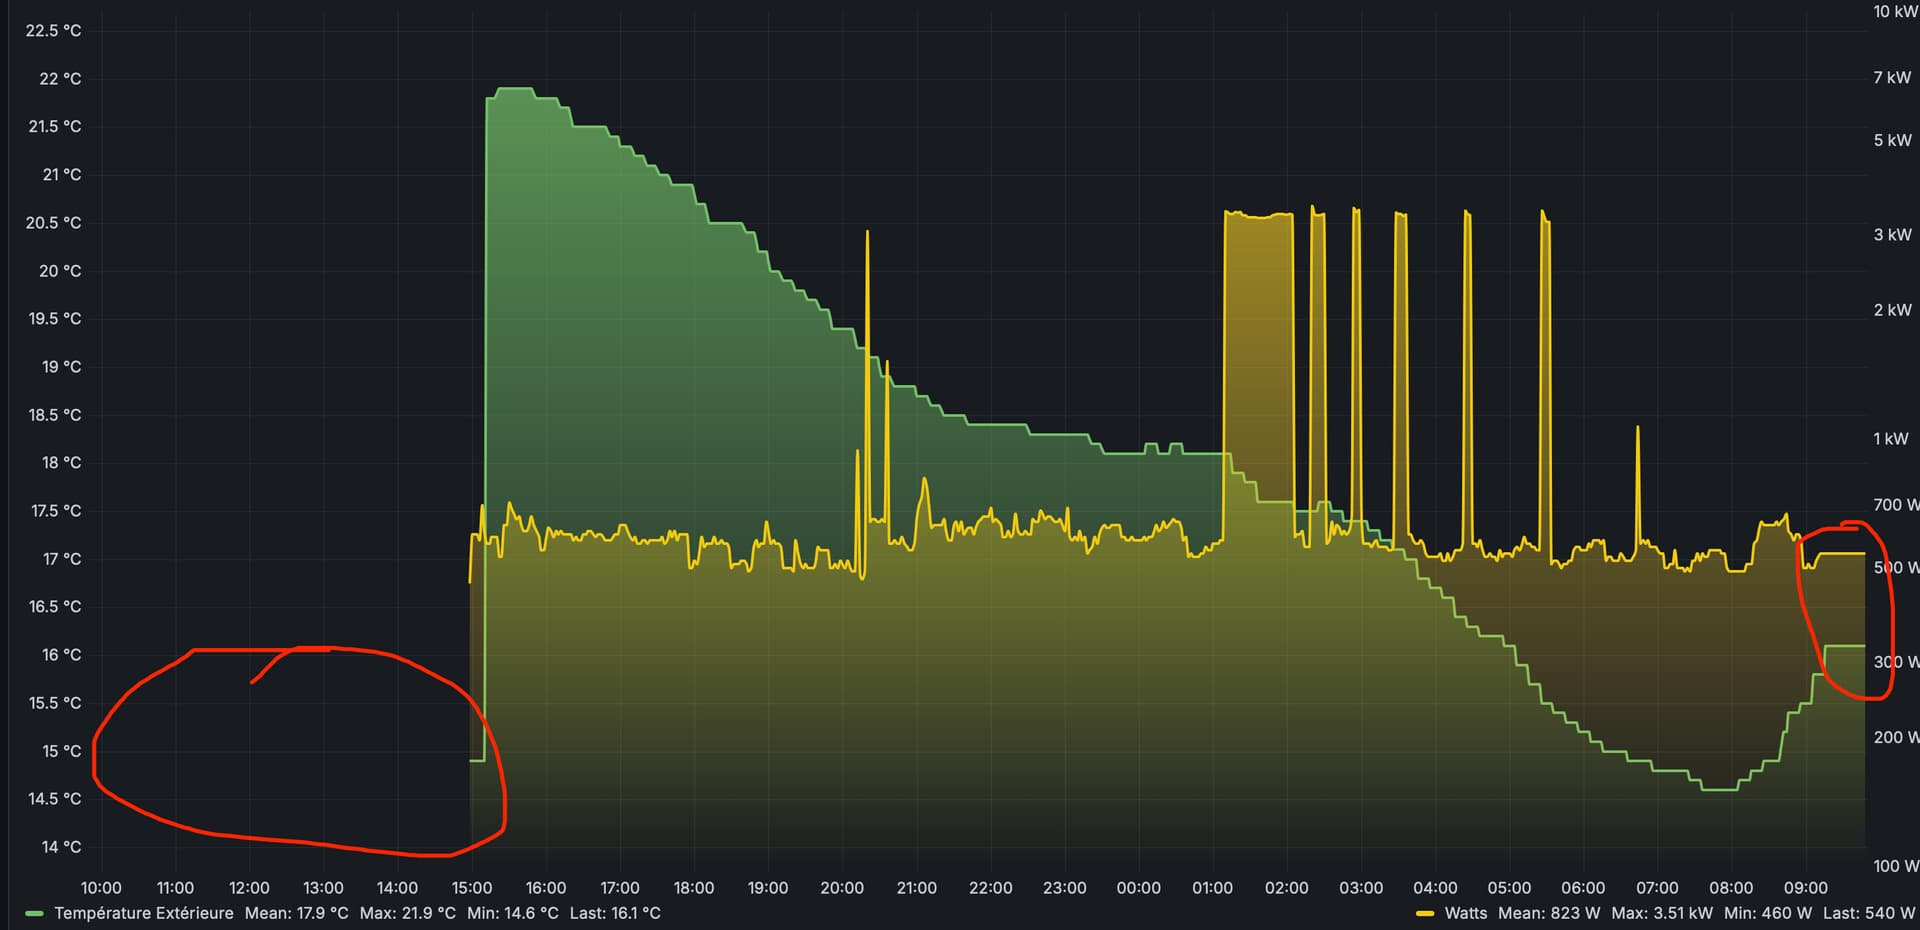
Task: Click the 18 °C left axis label
Action: point(62,463)
